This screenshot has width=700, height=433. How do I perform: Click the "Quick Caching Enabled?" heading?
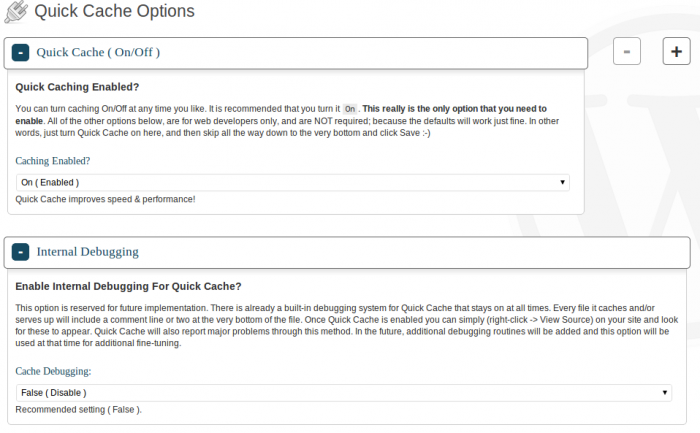click(77, 86)
